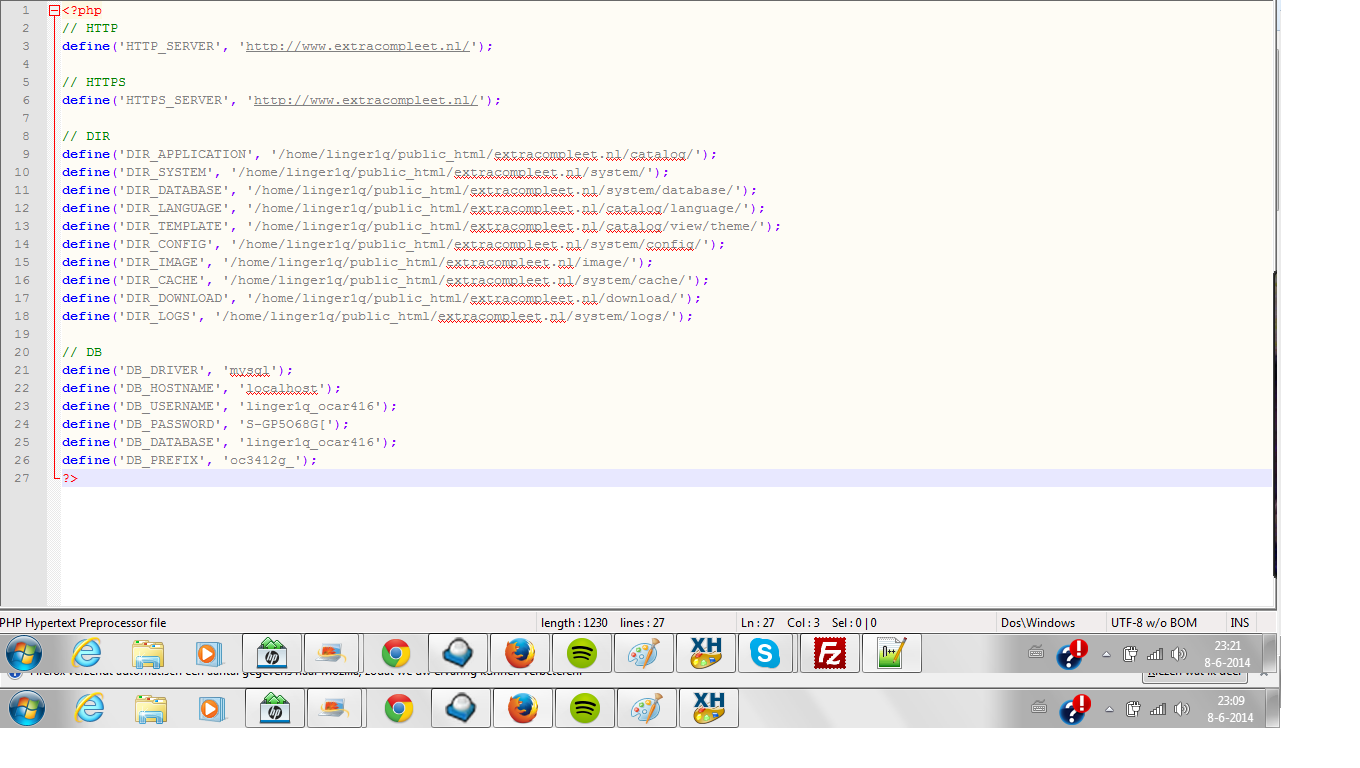Image resolution: width=1360 pixels, height=768 pixels.
Task: Click the DIR_LOGS define line
Action: (x=378, y=316)
